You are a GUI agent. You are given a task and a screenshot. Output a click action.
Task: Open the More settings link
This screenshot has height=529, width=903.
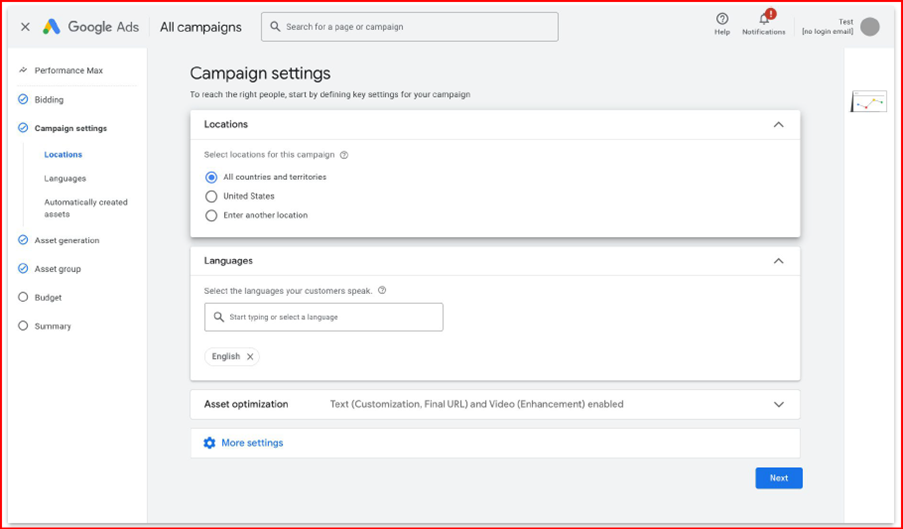point(252,443)
